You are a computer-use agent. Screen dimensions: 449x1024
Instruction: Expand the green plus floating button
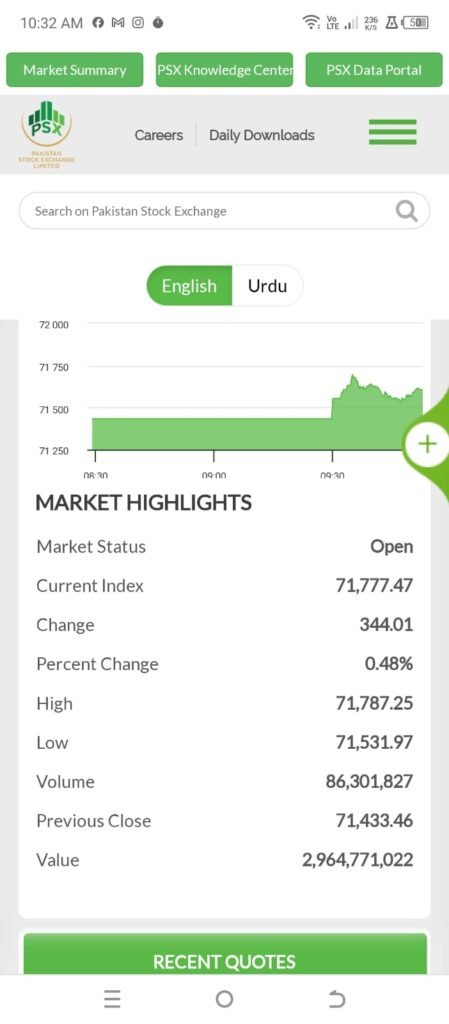tap(427, 445)
